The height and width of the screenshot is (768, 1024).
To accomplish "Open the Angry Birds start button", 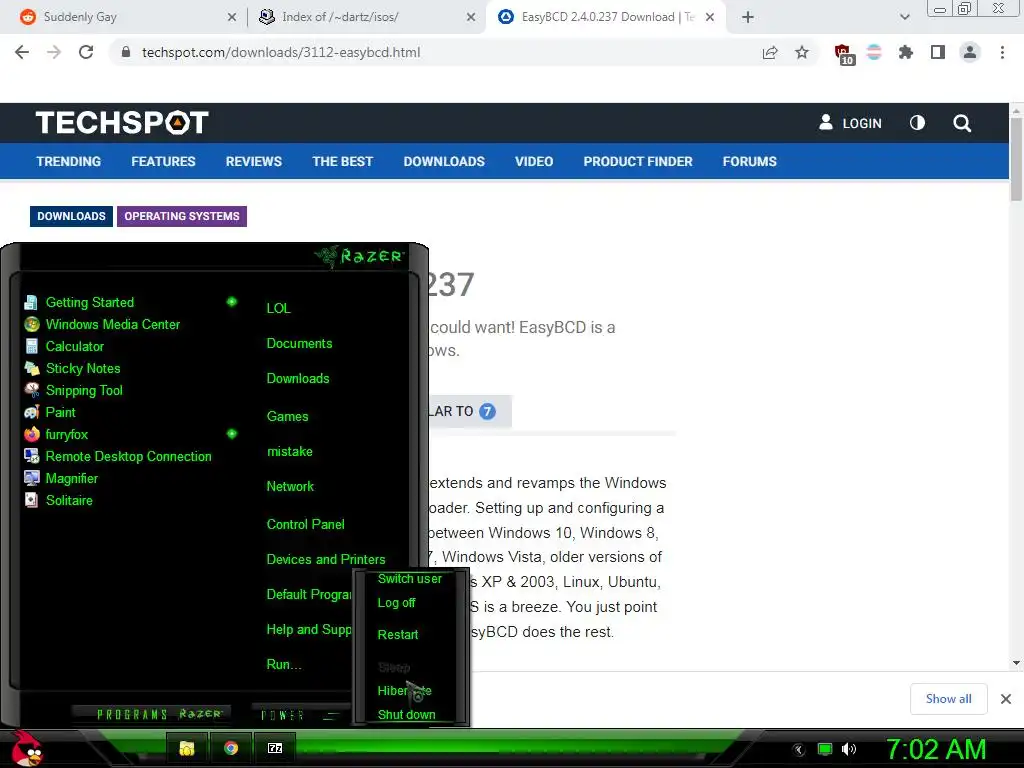I will (26, 748).
